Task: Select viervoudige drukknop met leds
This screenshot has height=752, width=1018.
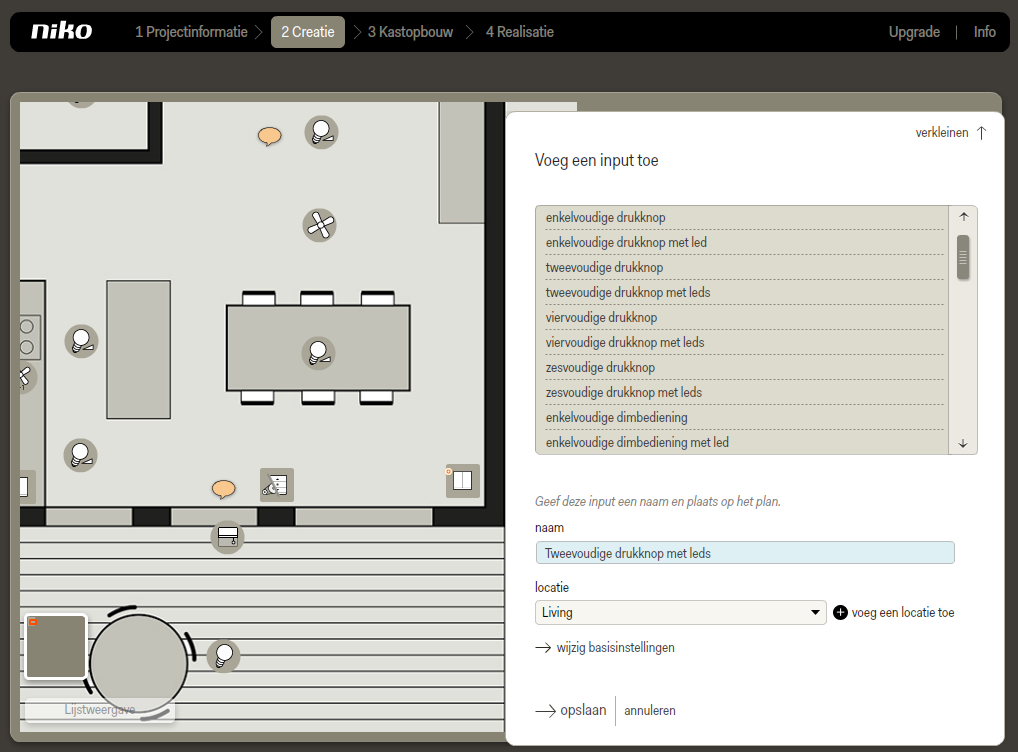Action: (x=745, y=342)
